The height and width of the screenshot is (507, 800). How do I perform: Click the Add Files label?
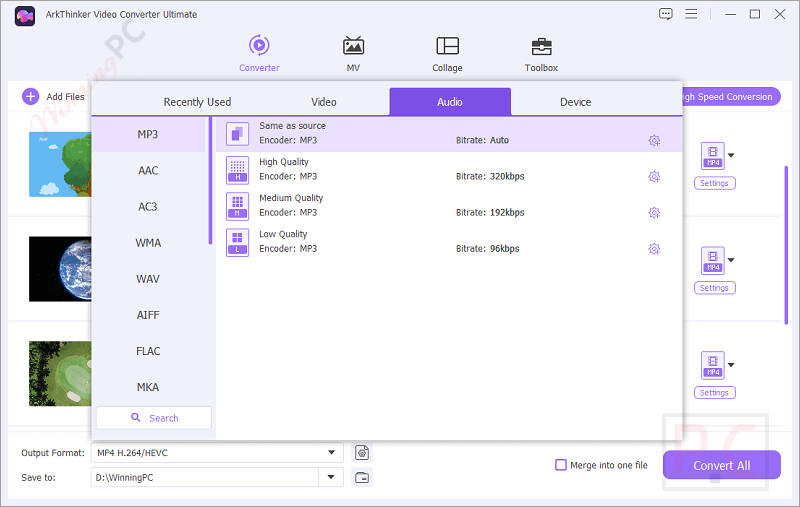(65, 97)
